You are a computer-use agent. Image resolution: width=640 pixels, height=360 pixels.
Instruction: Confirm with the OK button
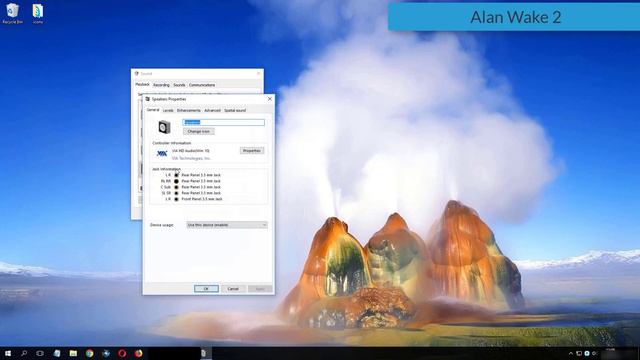tap(206, 289)
